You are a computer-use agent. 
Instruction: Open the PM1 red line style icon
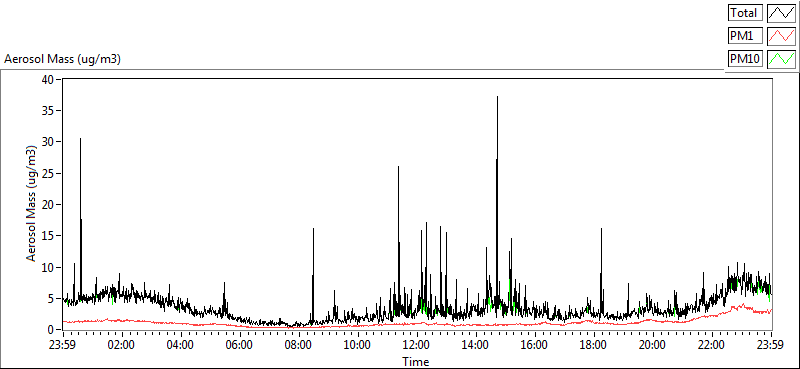click(x=781, y=36)
